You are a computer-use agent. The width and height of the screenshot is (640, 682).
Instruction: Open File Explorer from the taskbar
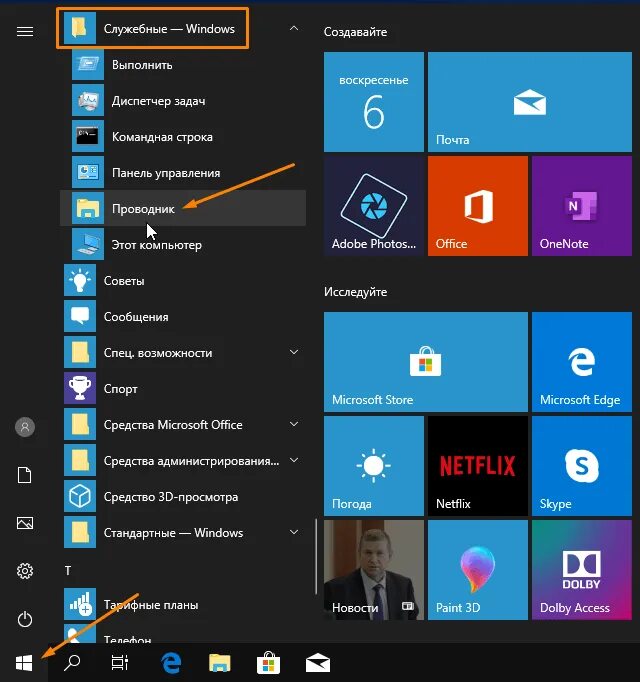click(x=220, y=663)
